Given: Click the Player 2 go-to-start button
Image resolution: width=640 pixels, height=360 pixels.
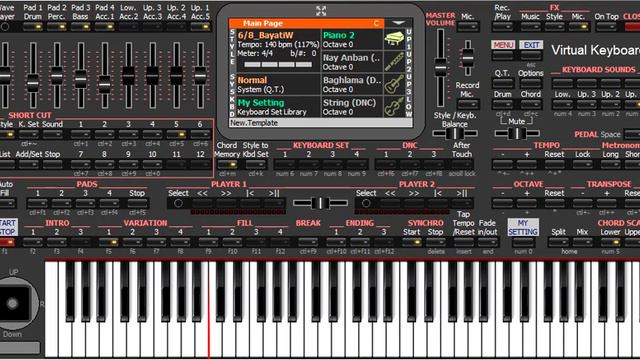Looking at the screenshot, I should point(438,203).
